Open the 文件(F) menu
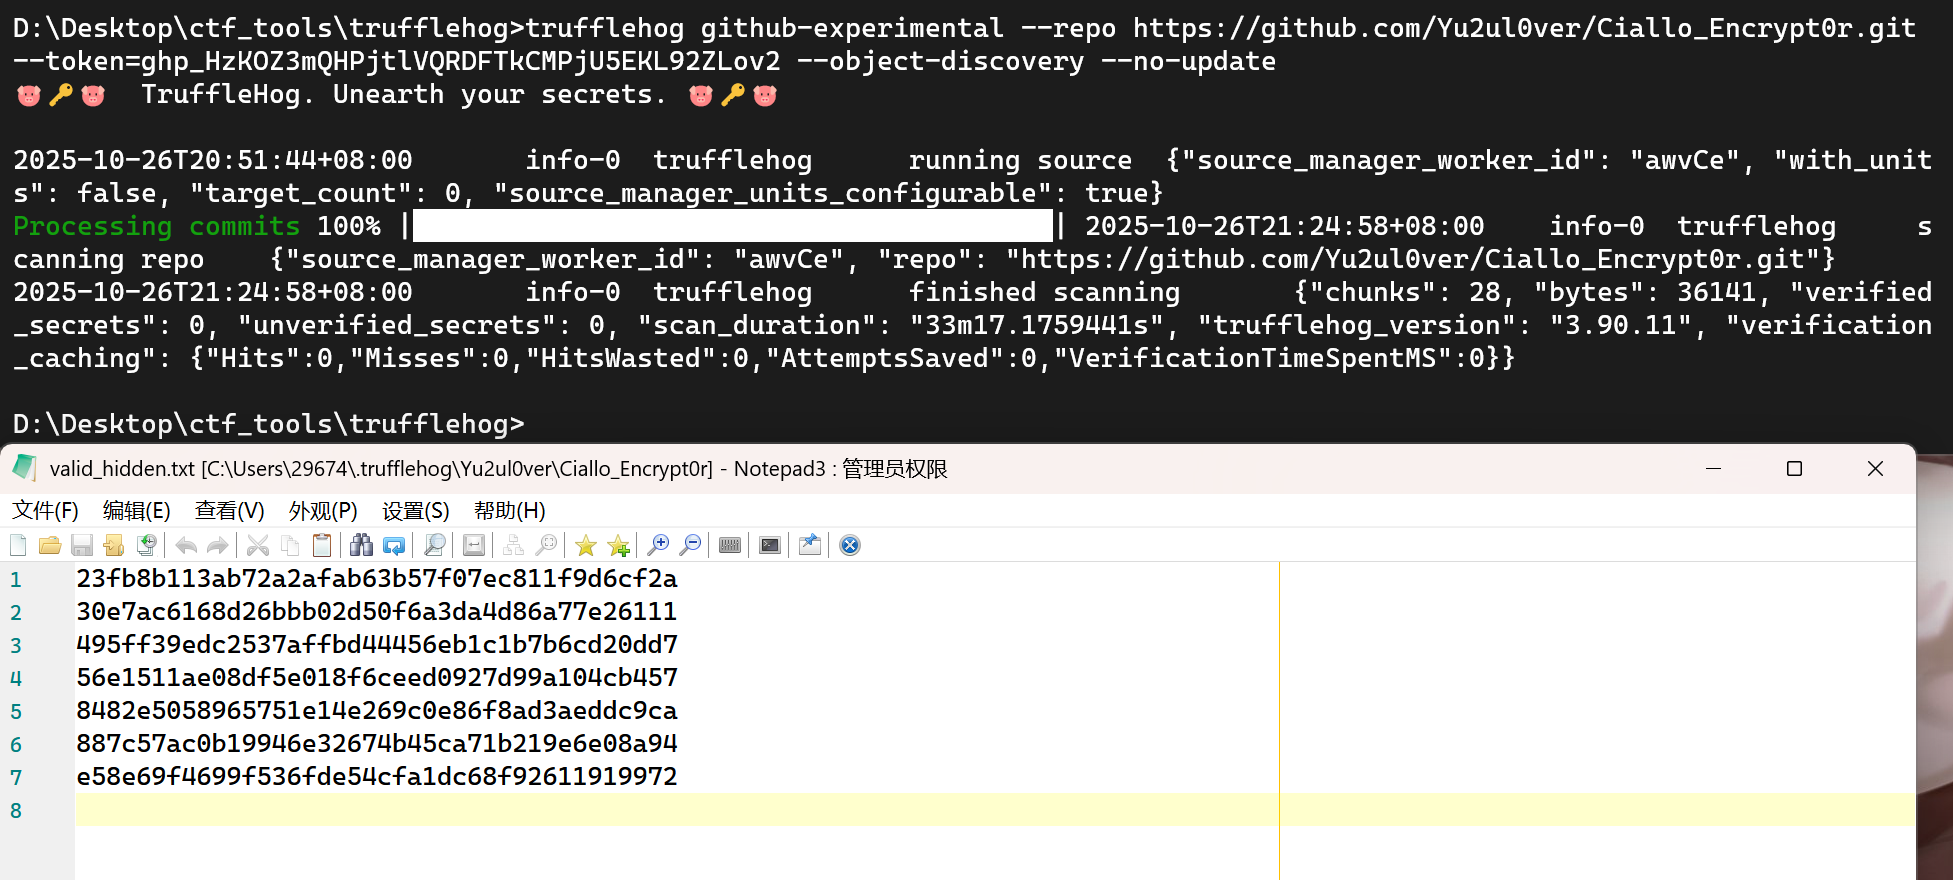 pyautogui.click(x=45, y=511)
